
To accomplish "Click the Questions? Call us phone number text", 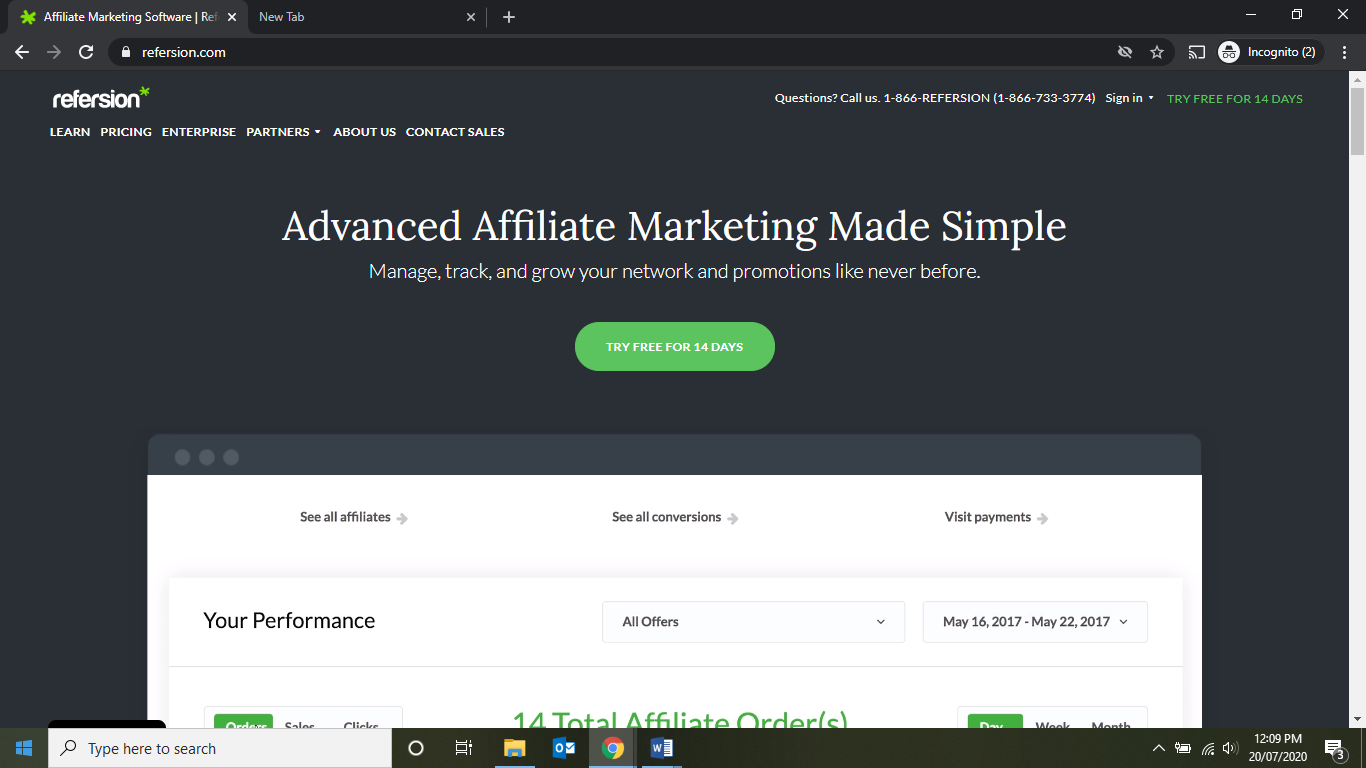I will tap(935, 98).
